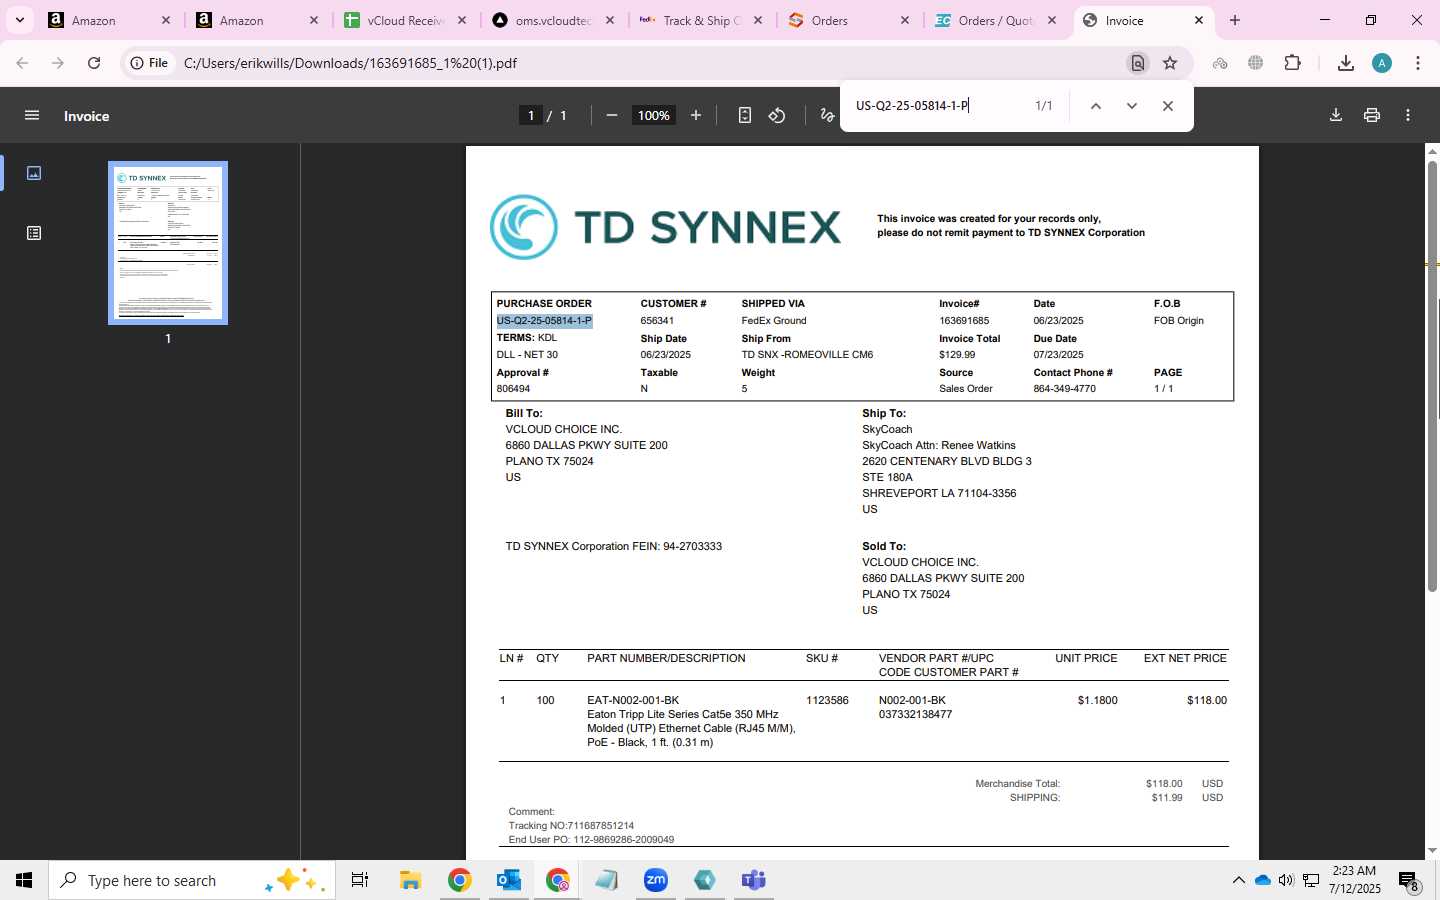Rotate the PDF counterclockwise
The image size is (1440, 900).
pos(777,116)
